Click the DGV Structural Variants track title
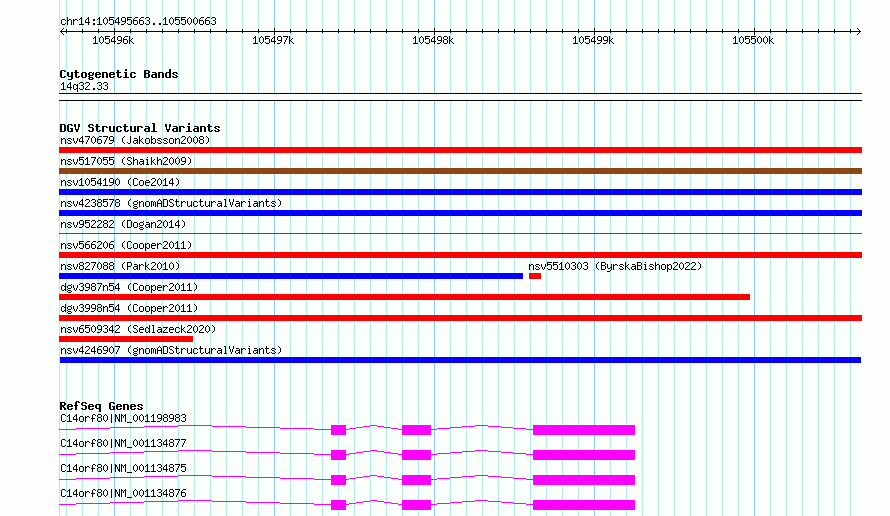Screen dimensions: 890x516 click(140, 128)
